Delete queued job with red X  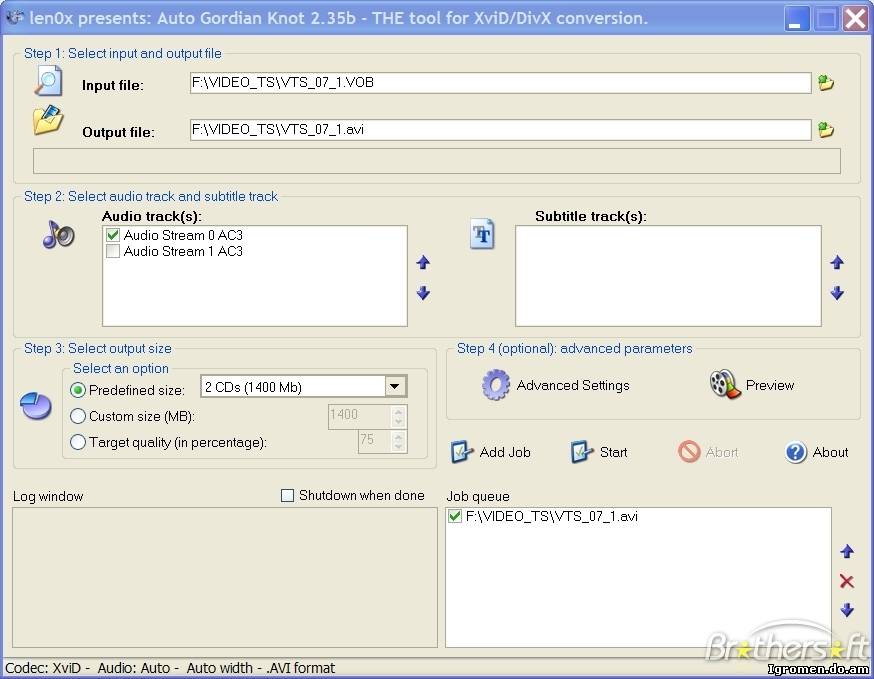[847, 581]
